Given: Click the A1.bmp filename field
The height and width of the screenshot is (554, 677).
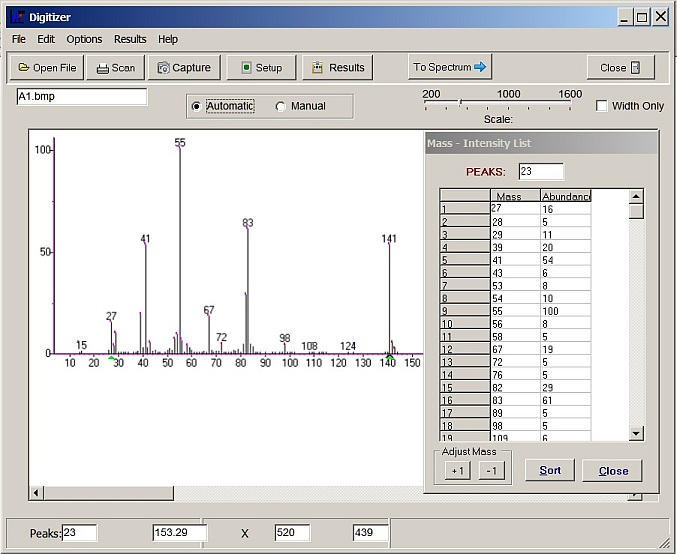Looking at the screenshot, I should pyautogui.click(x=81, y=97).
